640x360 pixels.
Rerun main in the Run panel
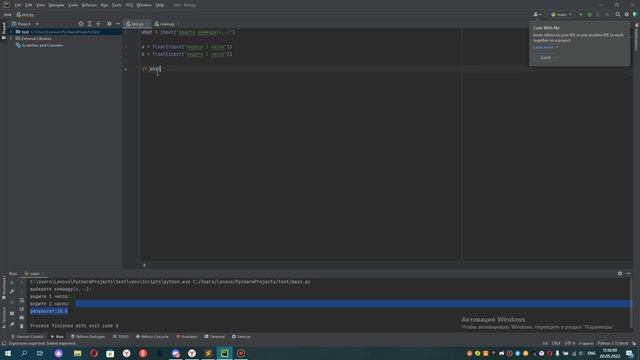pos(12,282)
